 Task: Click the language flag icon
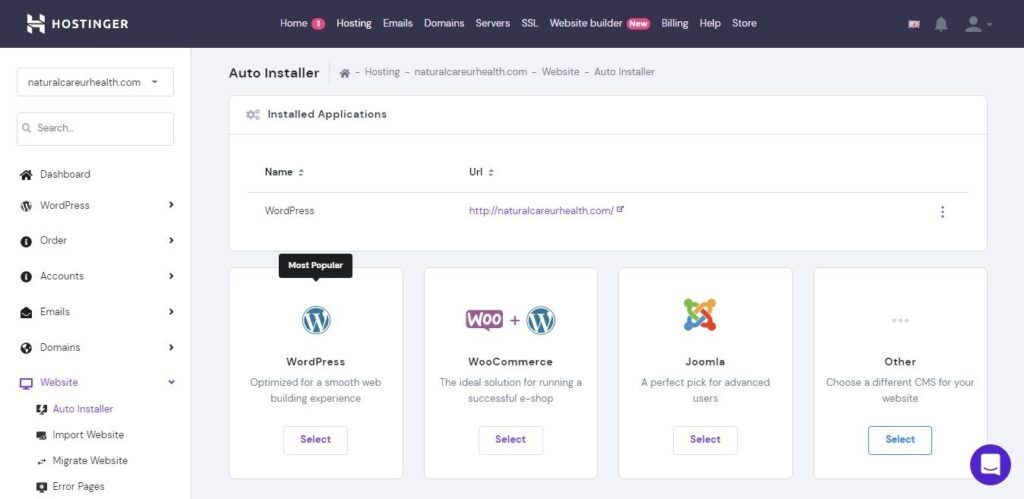coord(914,24)
